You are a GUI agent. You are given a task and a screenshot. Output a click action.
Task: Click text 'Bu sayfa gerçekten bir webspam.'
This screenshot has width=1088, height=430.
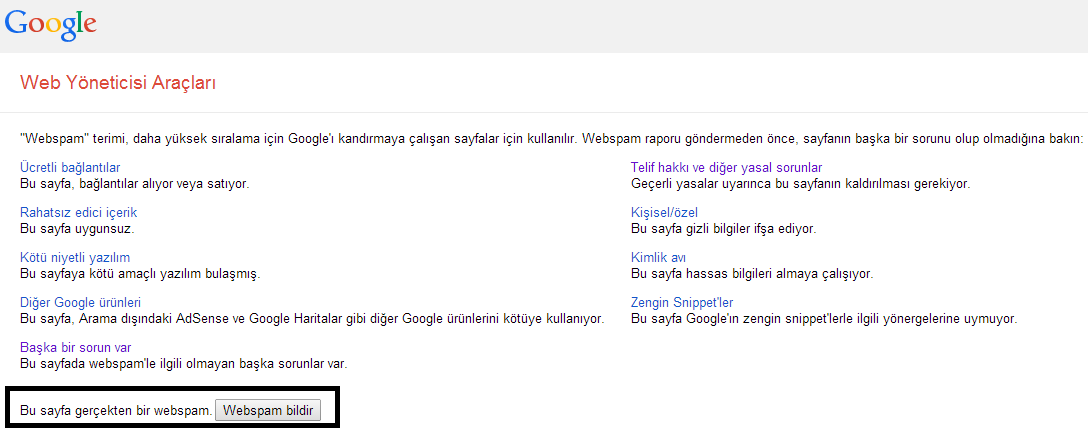pos(116,411)
